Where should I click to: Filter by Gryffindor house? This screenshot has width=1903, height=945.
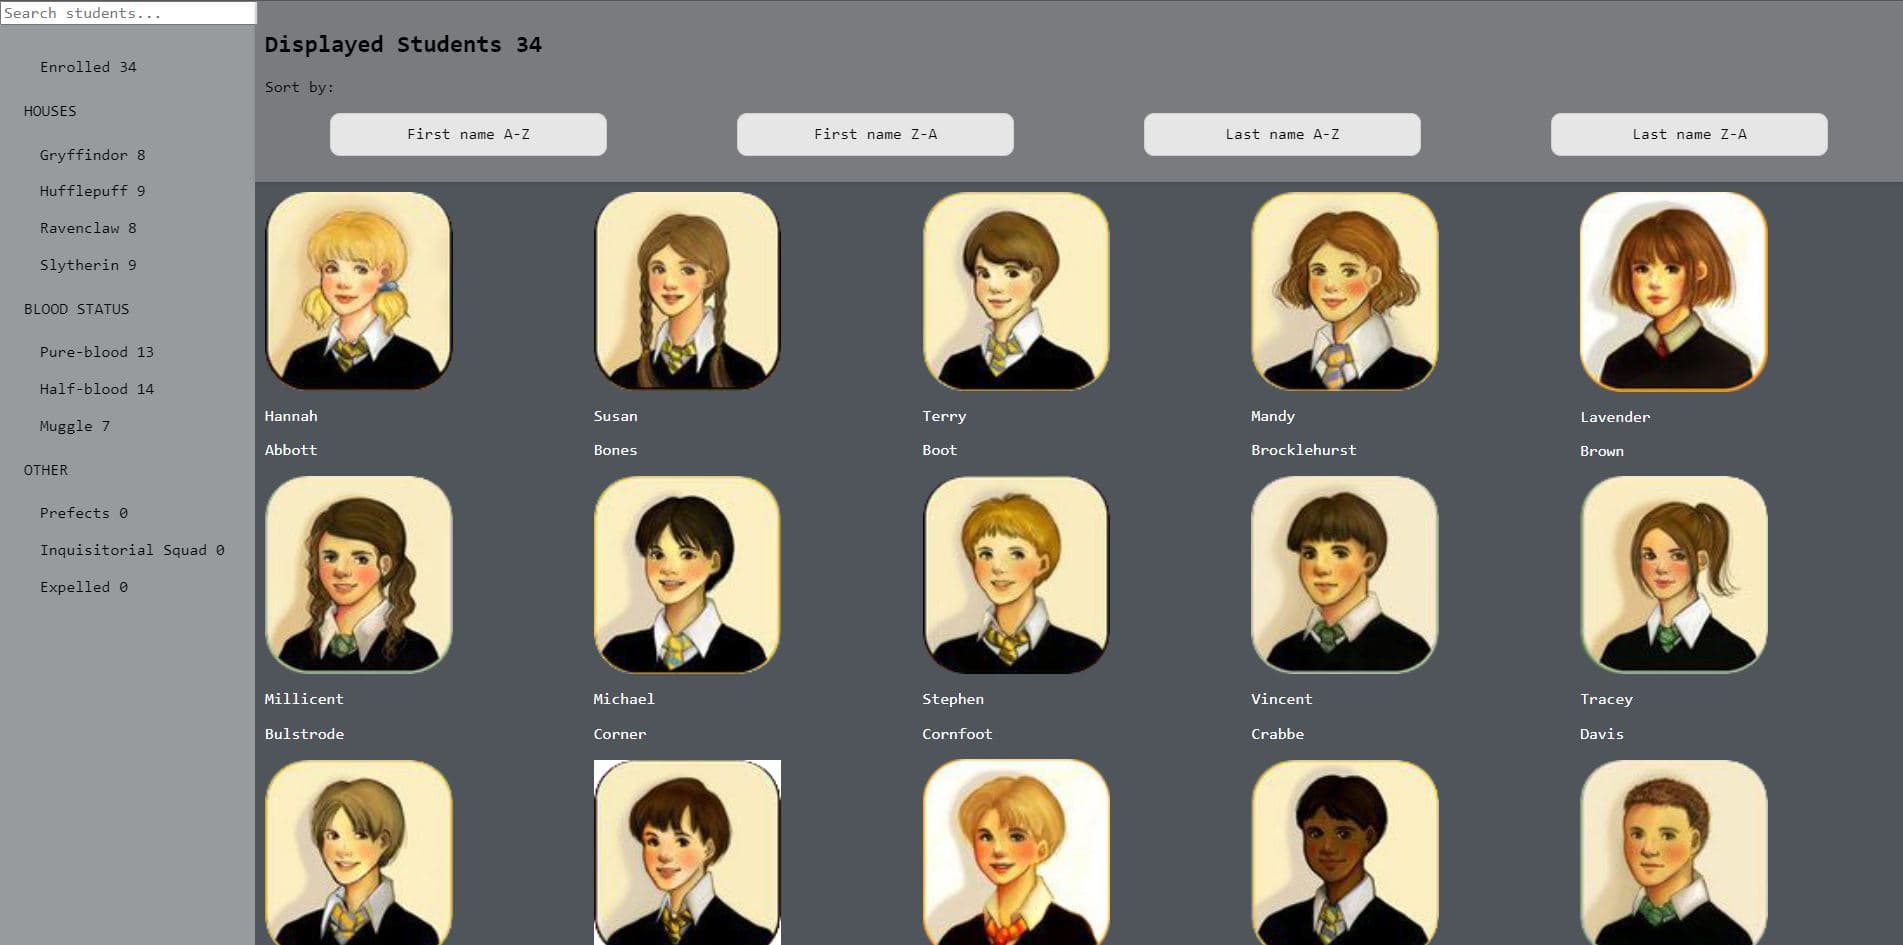point(92,155)
